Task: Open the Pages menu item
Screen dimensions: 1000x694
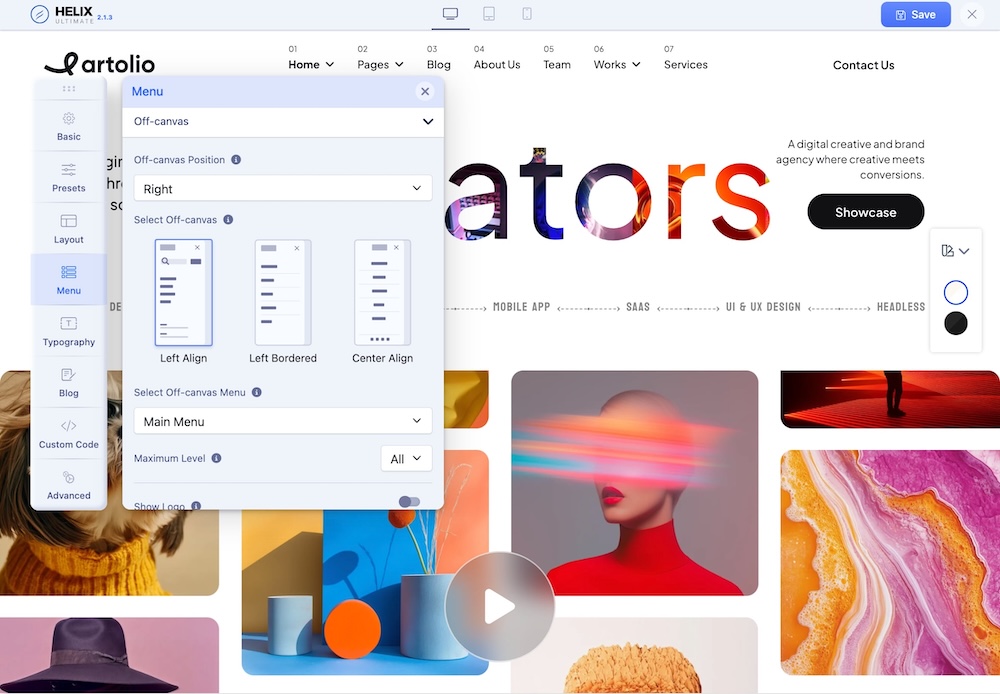Action: click(380, 64)
